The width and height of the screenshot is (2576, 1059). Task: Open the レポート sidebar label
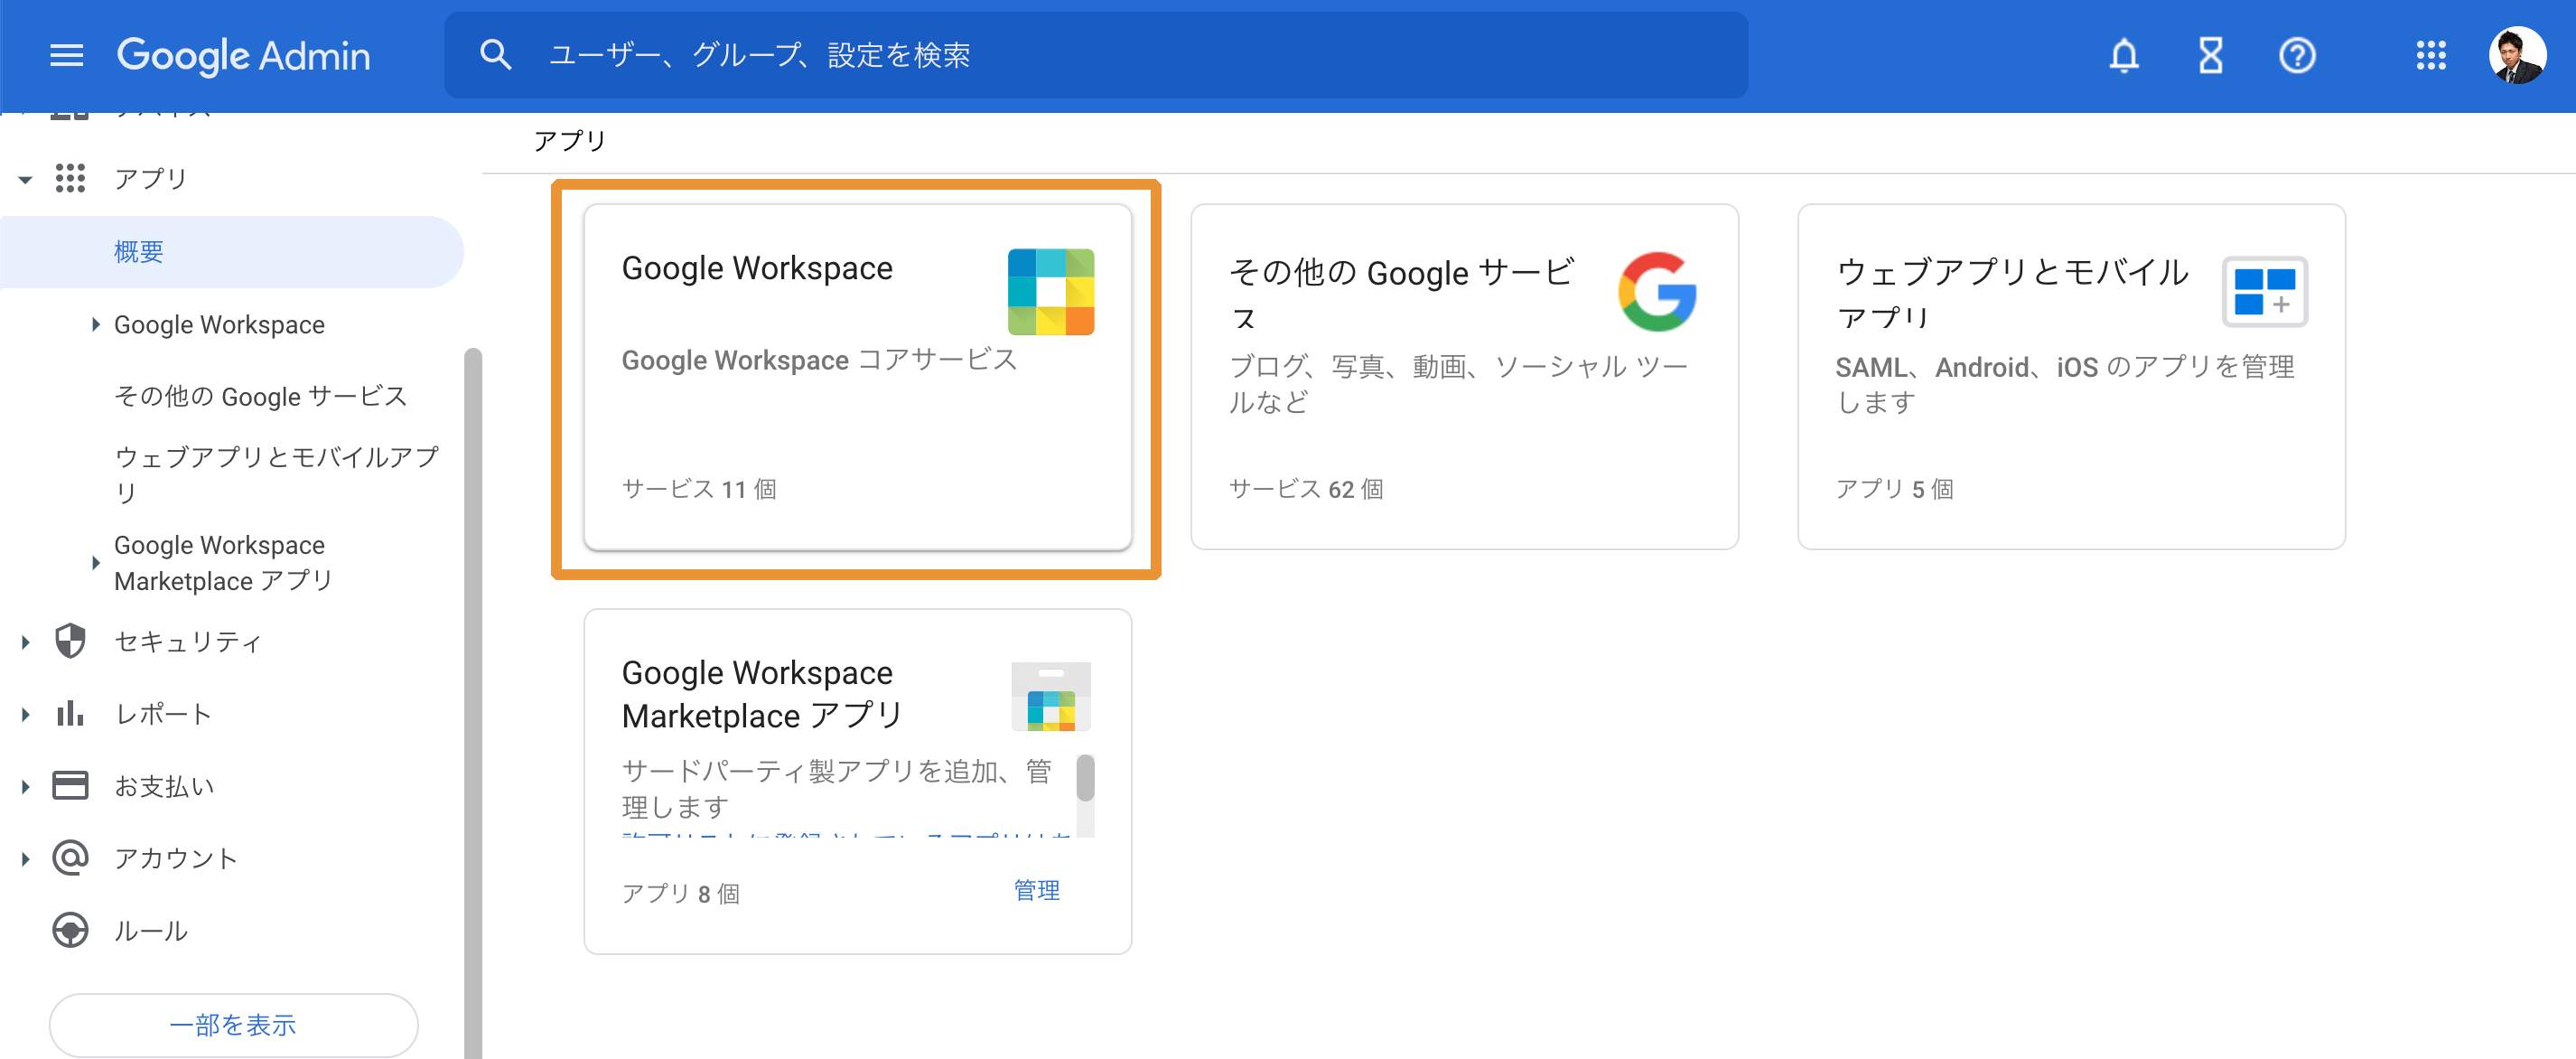point(163,714)
